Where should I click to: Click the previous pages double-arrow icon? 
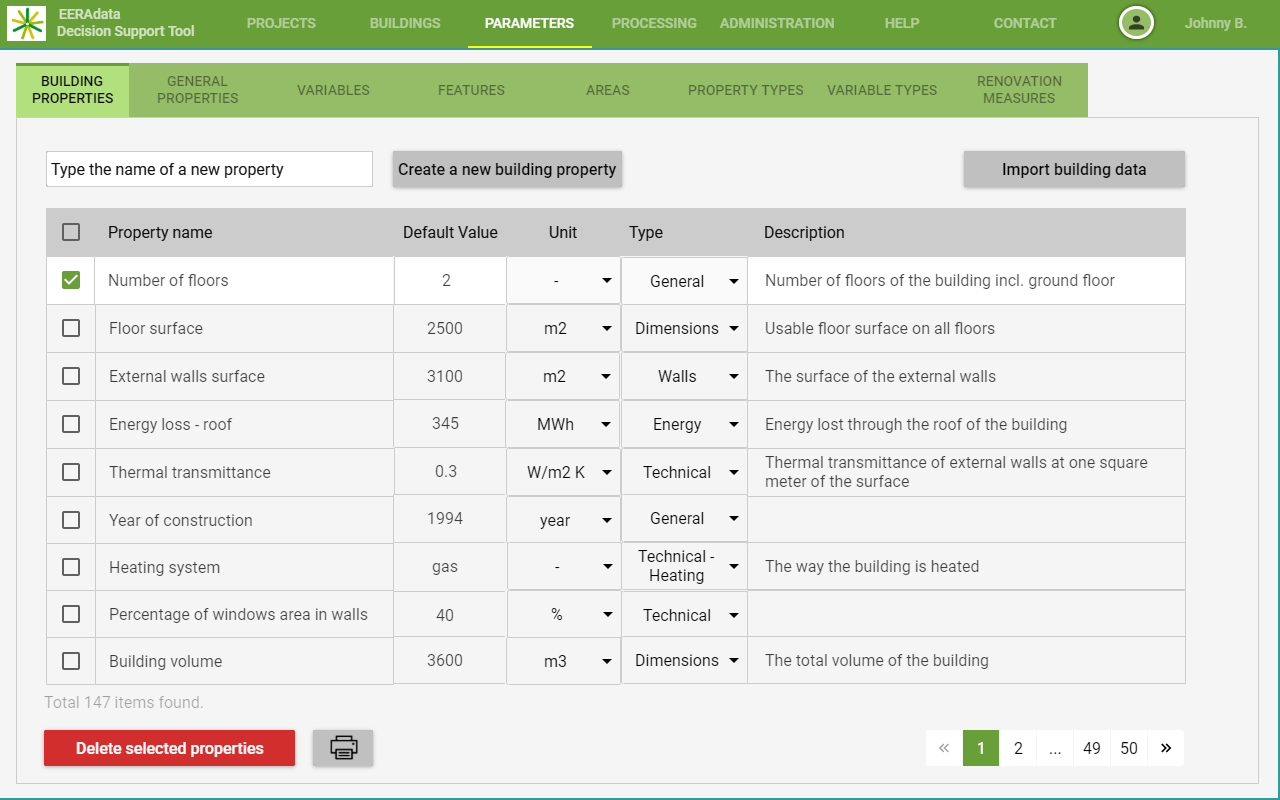pyautogui.click(x=943, y=748)
